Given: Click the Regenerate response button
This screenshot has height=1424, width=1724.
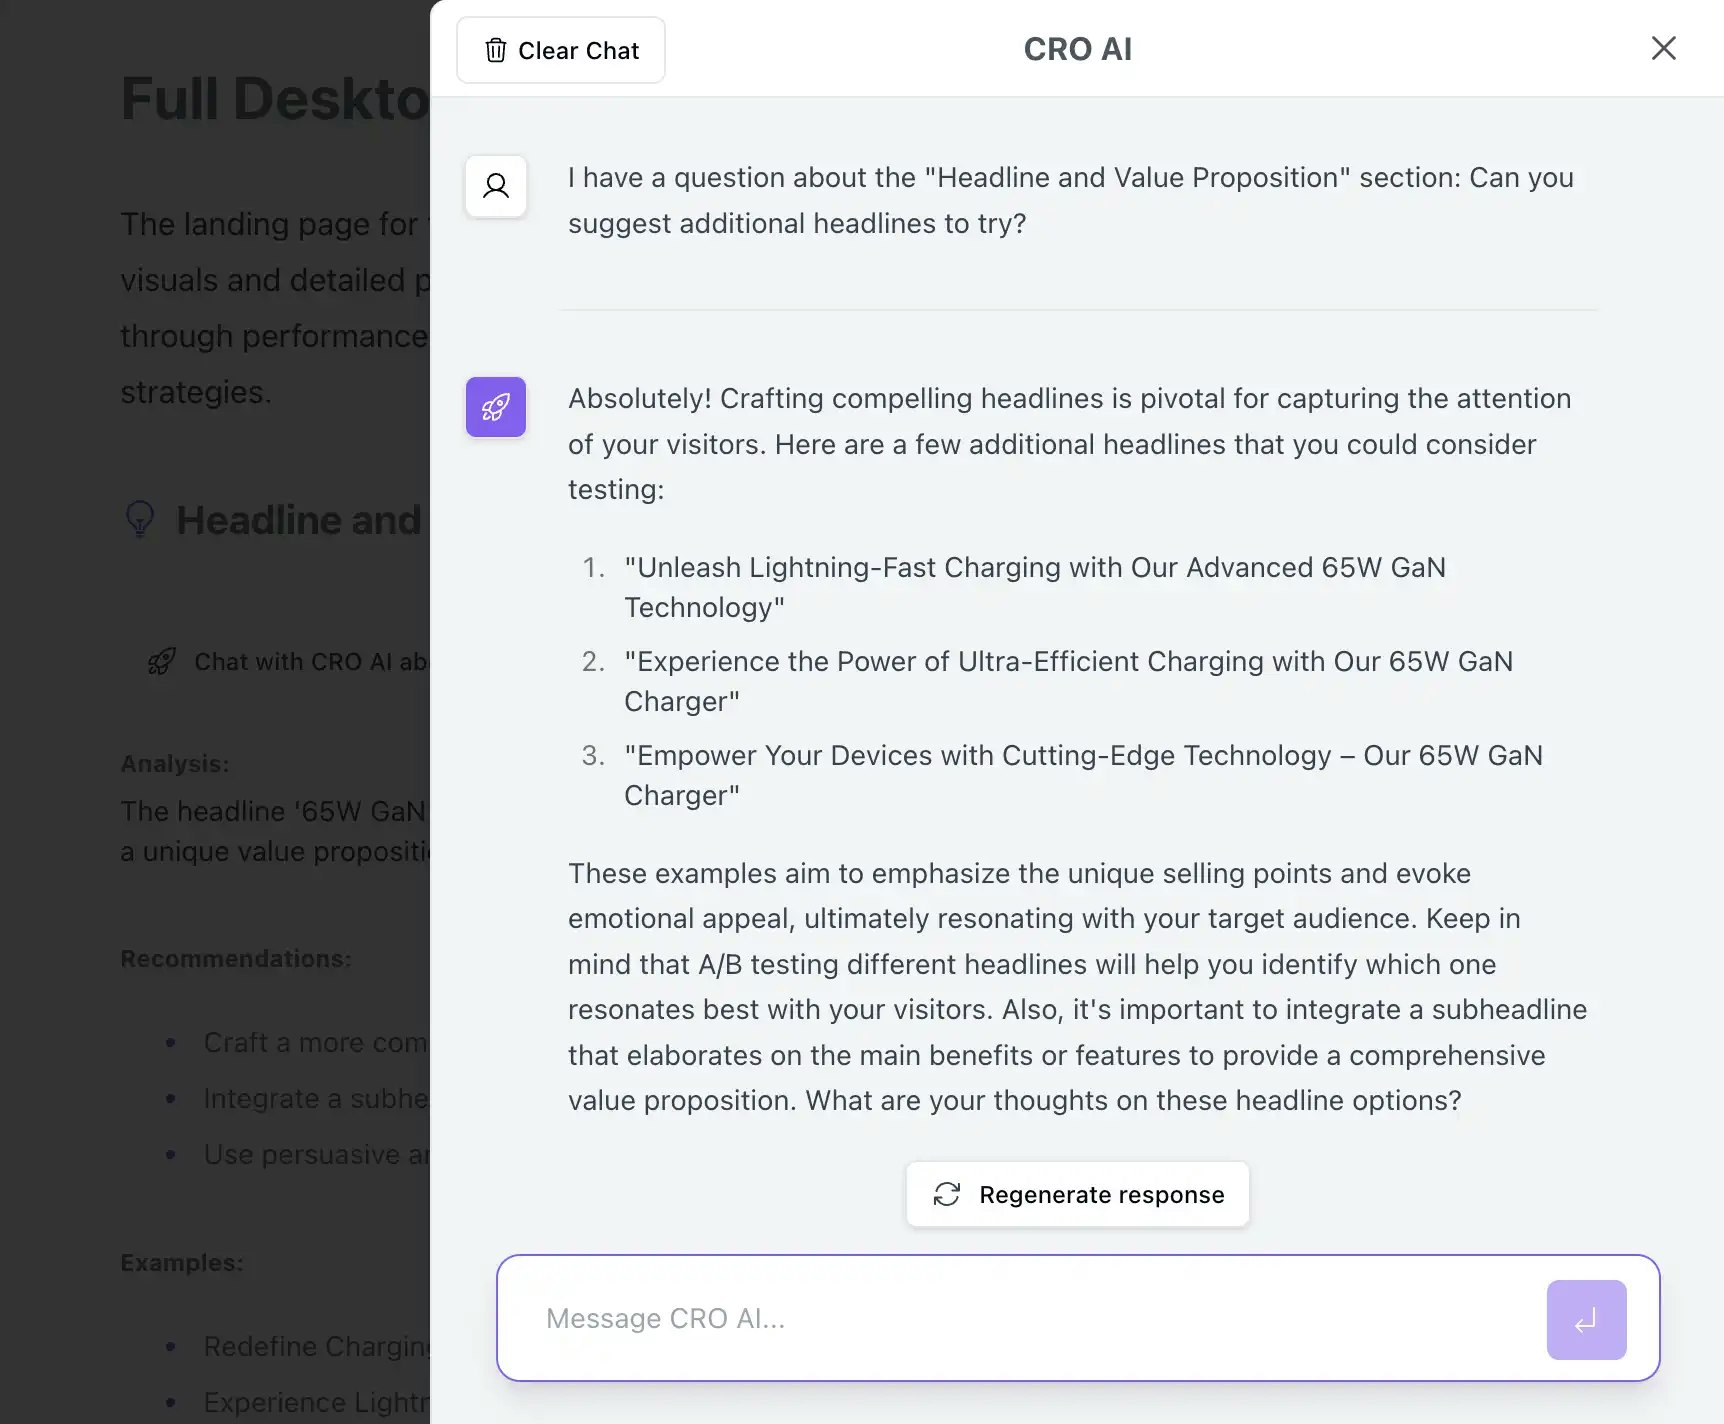Looking at the screenshot, I should (1077, 1194).
